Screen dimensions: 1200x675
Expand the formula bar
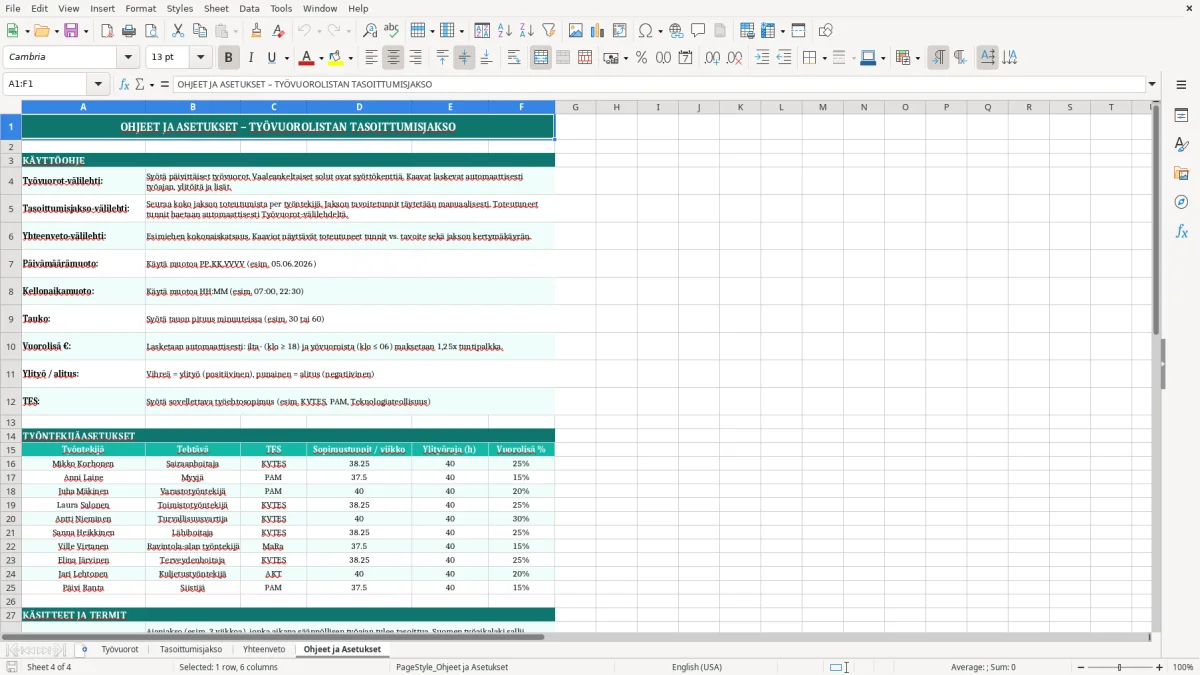pos(1152,84)
